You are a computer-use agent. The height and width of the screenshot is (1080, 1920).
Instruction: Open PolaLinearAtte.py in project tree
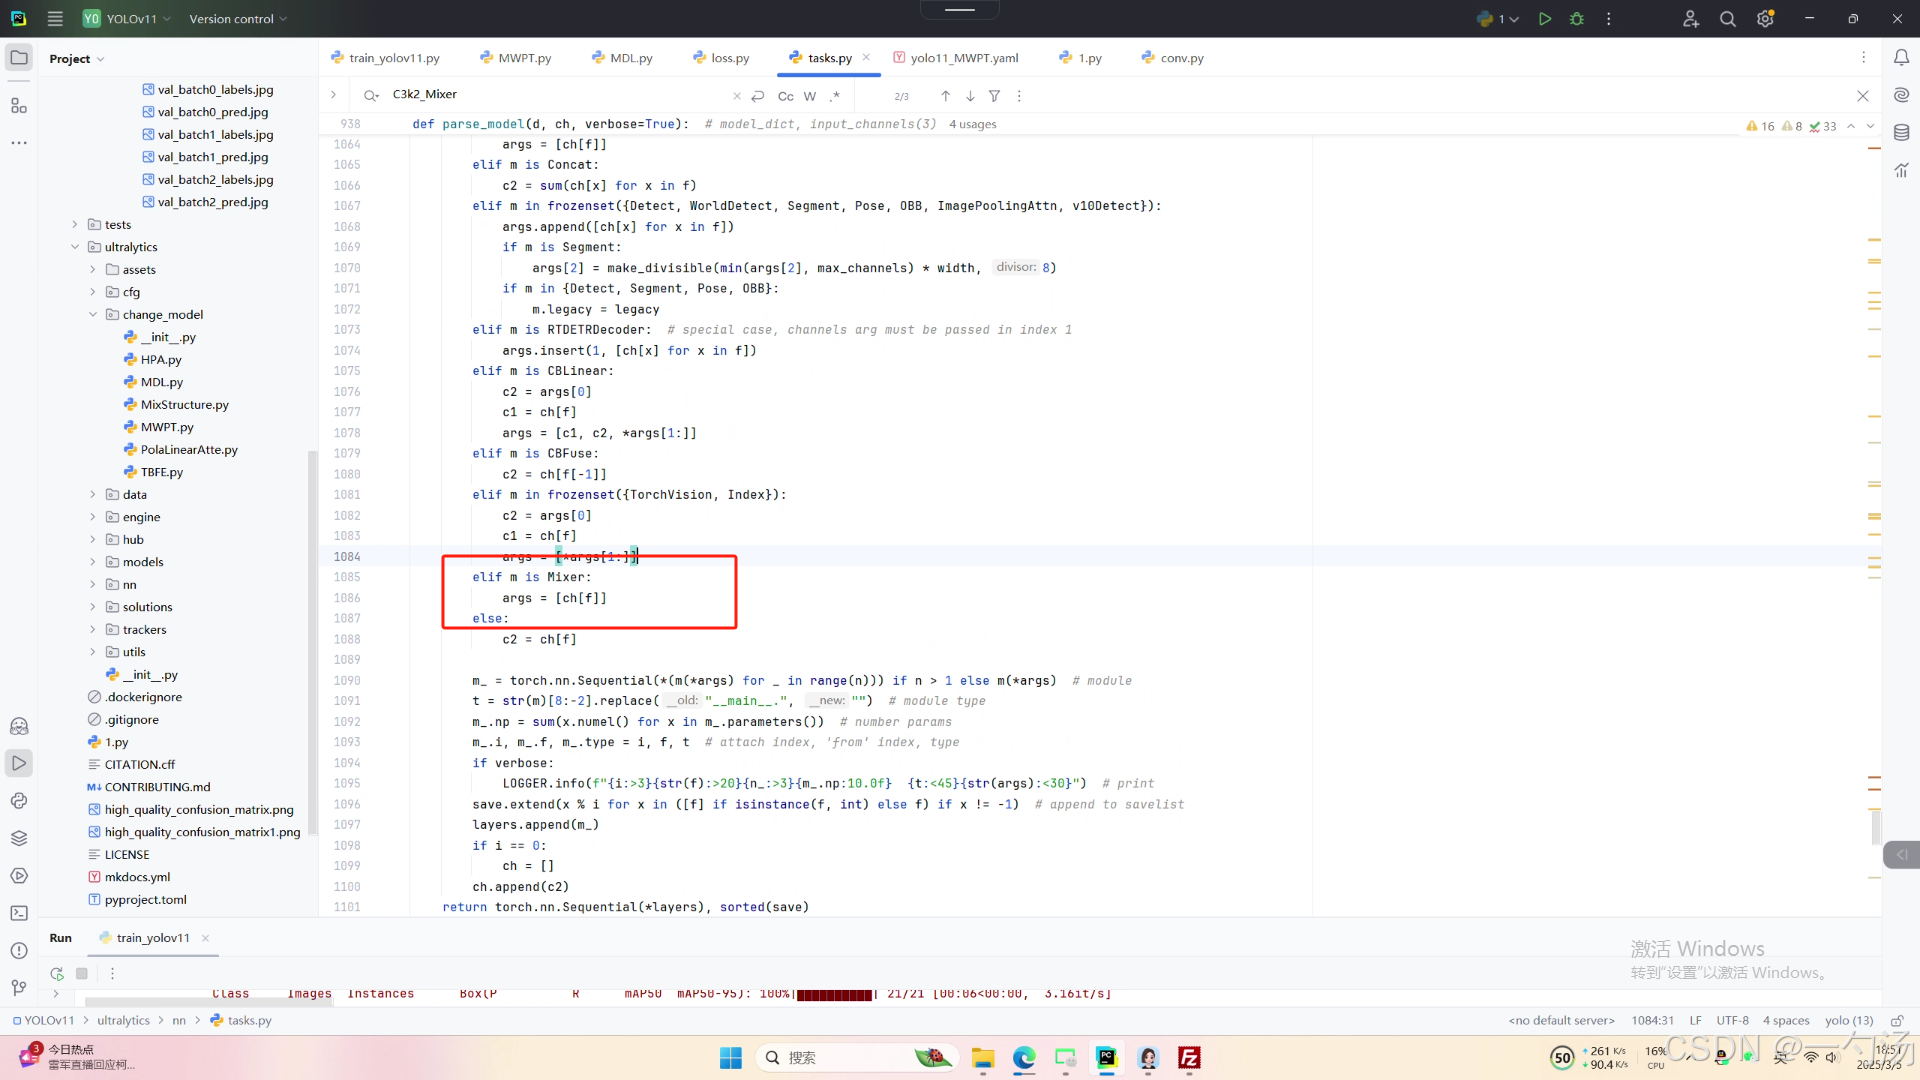pyautogui.click(x=189, y=450)
